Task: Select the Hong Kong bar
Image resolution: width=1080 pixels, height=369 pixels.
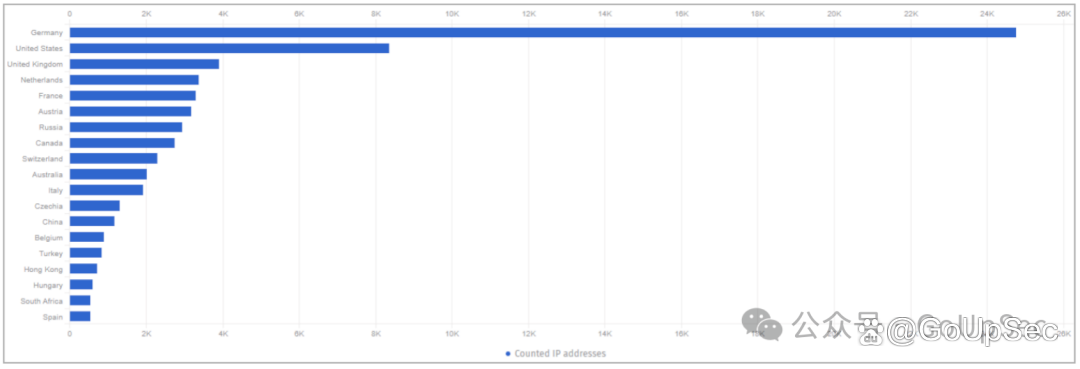Action: click(x=83, y=268)
